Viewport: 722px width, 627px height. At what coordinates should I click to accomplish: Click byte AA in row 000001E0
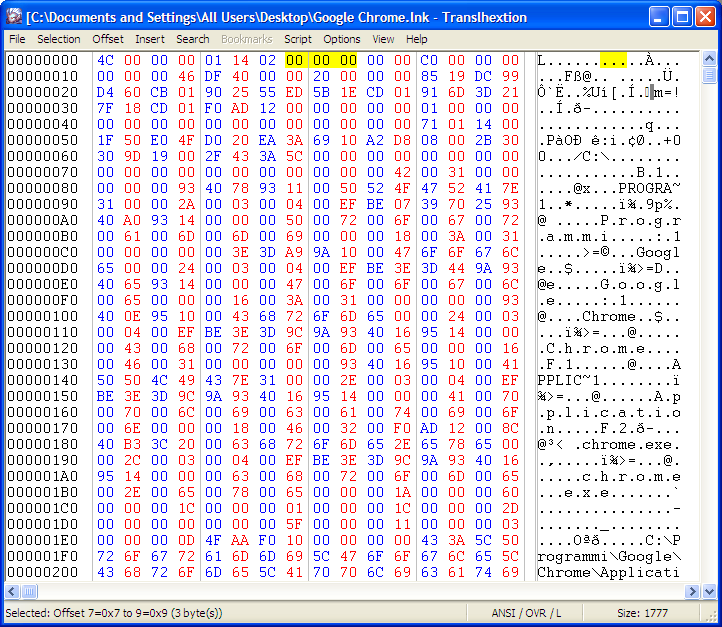coord(240,540)
